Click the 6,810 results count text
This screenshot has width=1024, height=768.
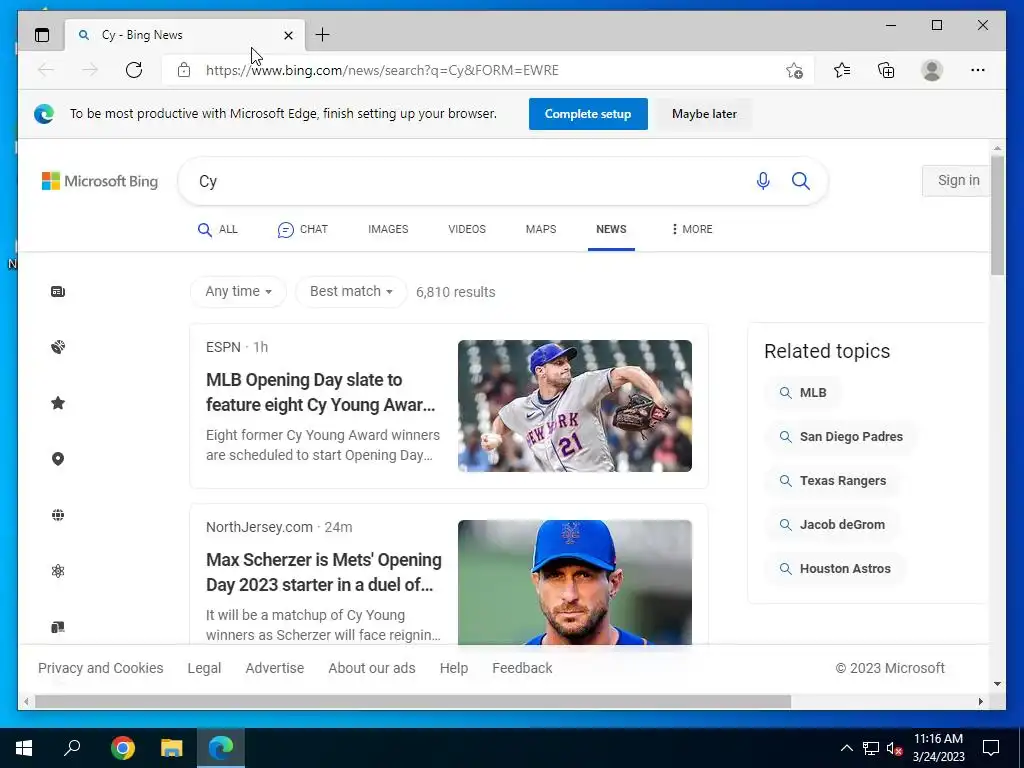coord(456,292)
